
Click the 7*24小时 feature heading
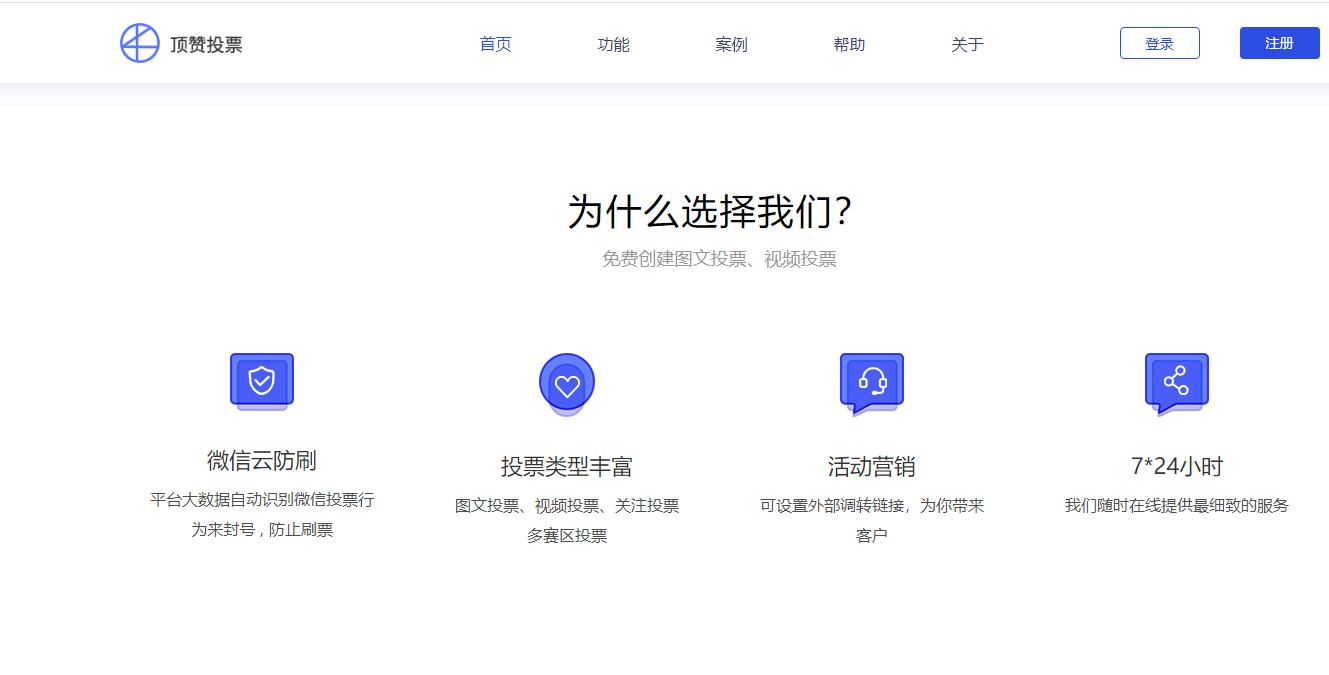coord(1177,463)
